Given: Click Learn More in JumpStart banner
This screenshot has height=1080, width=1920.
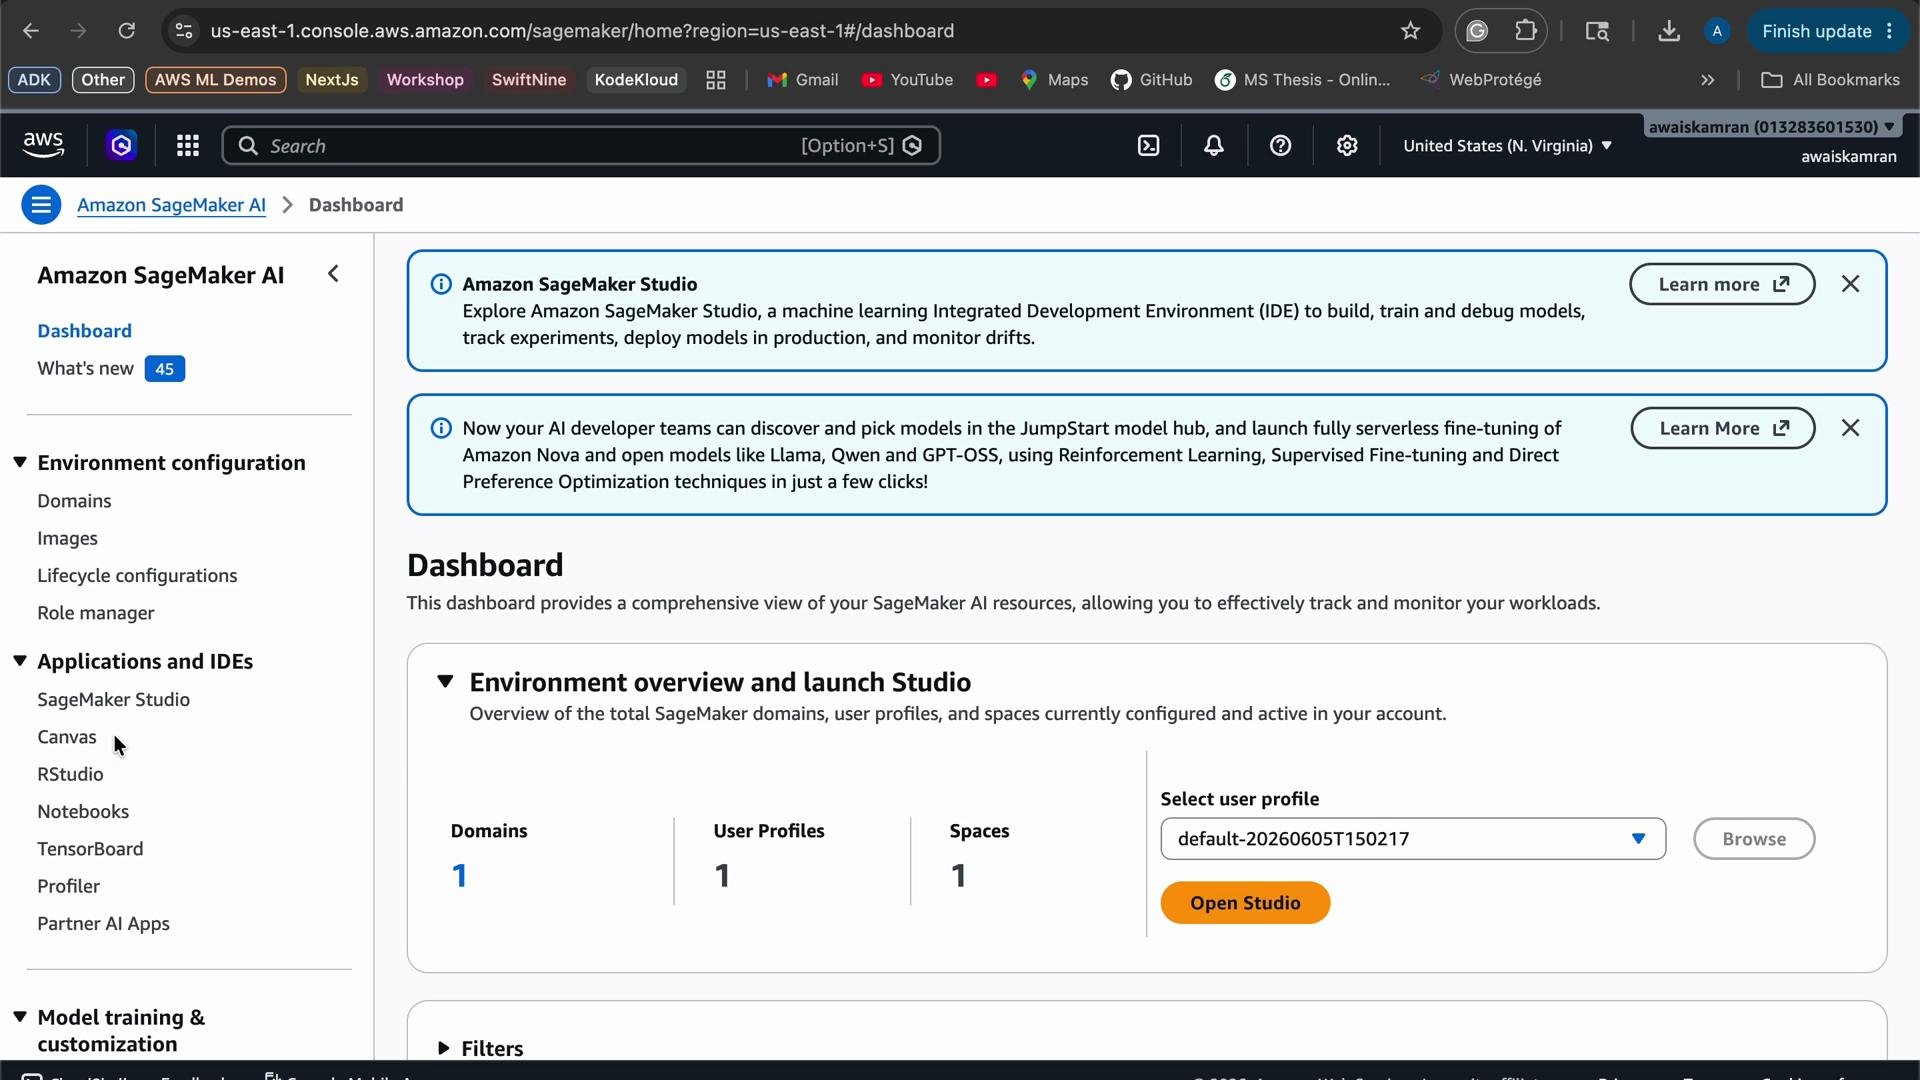Looking at the screenshot, I should pos(1722,428).
